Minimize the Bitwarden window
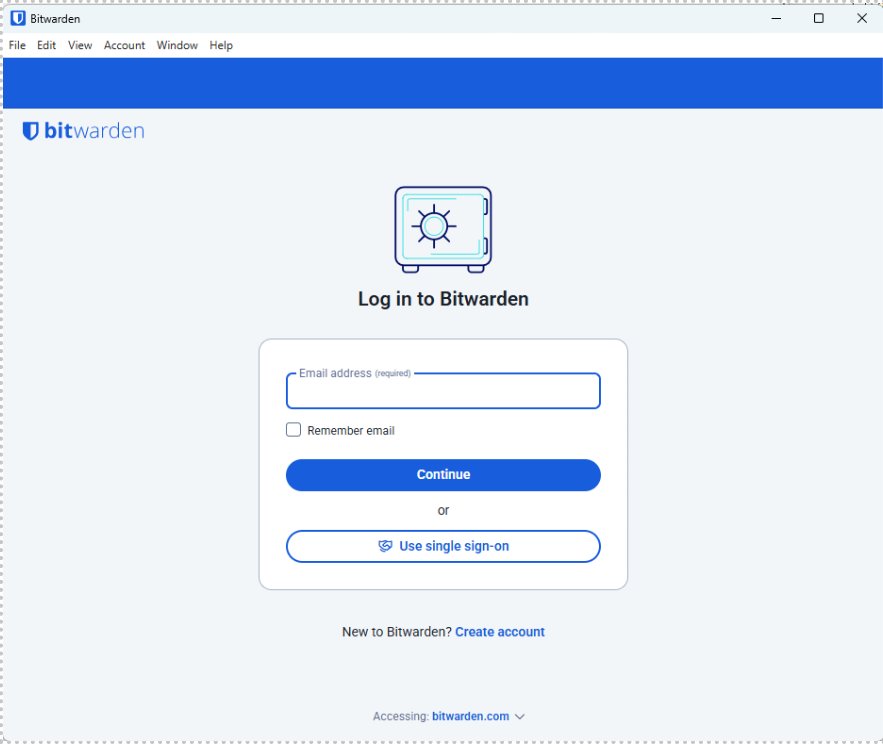This screenshot has height=745, width=883. coord(776,18)
